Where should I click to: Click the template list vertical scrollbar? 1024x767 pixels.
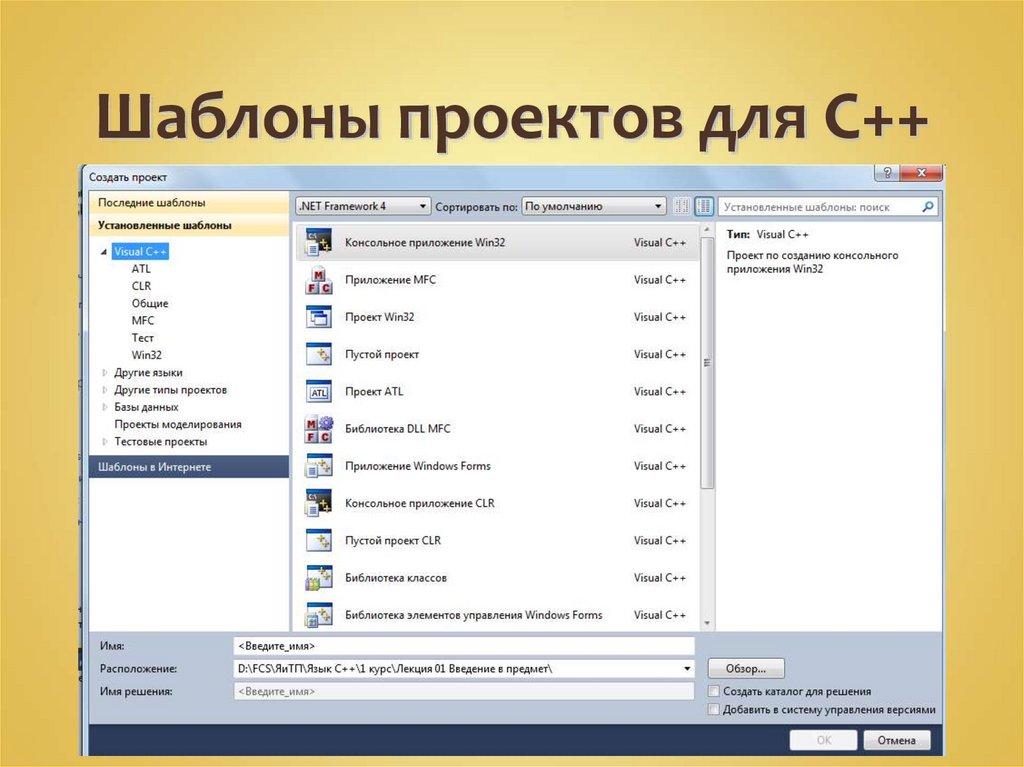pos(708,420)
